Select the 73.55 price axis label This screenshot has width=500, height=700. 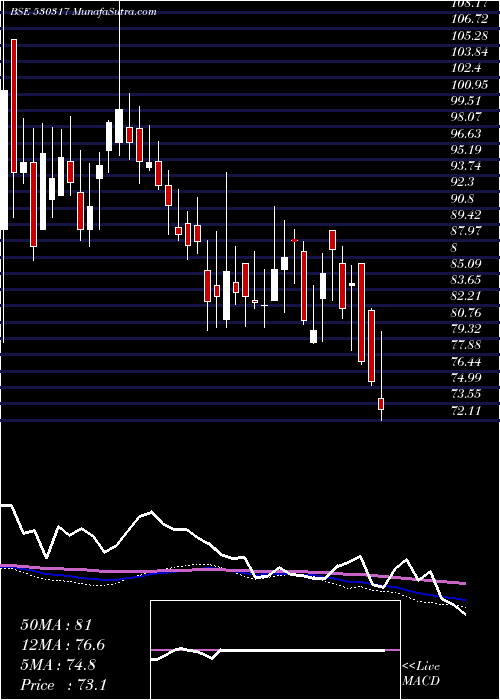pos(466,394)
